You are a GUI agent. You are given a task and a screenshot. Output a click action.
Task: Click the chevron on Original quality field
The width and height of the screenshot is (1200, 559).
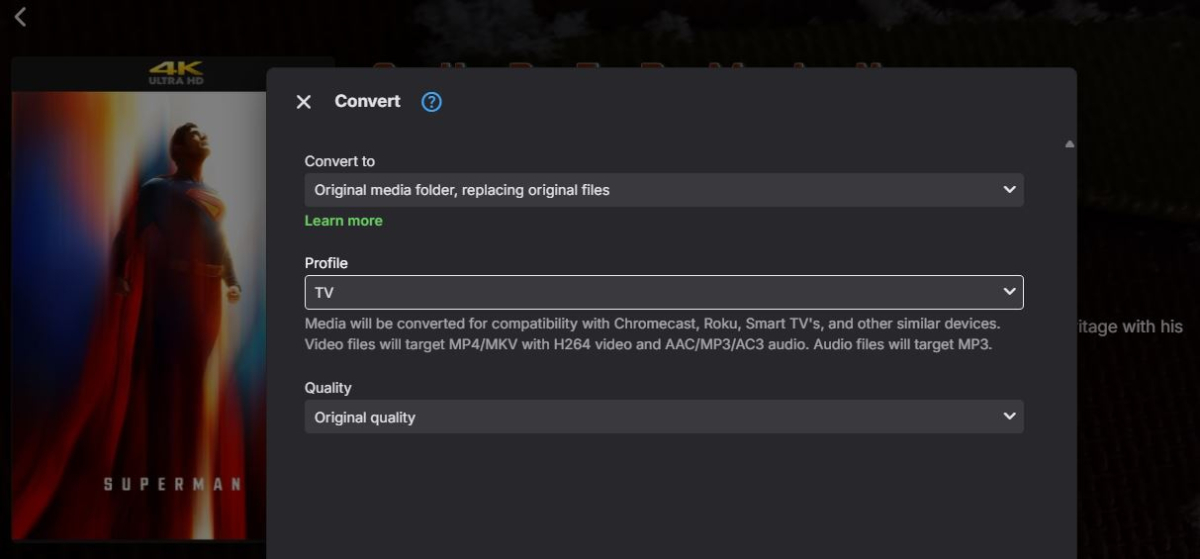click(x=1009, y=417)
